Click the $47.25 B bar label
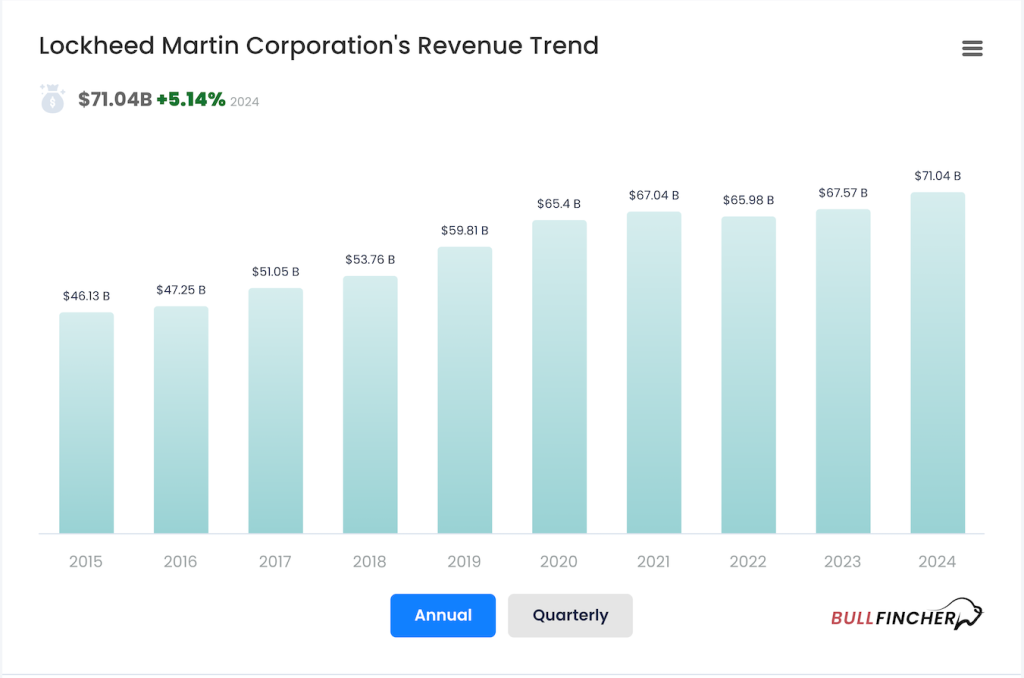Screen dimensions: 1024x678 tap(181, 290)
